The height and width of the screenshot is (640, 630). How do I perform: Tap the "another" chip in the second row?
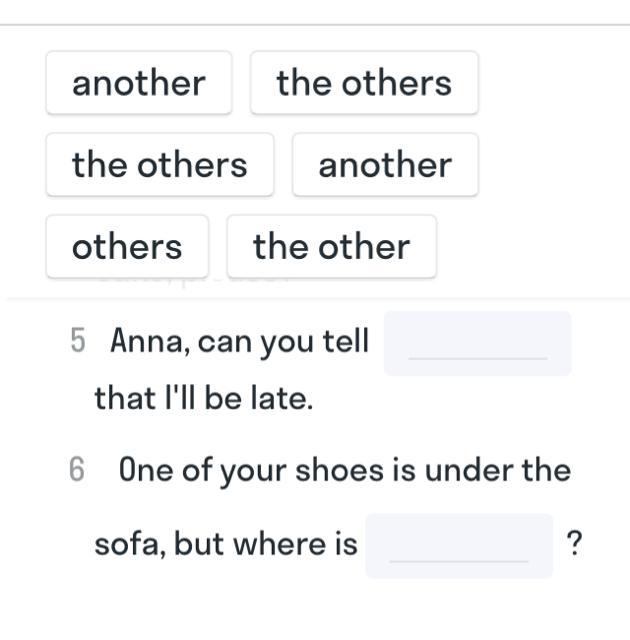(x=385, y=165)
